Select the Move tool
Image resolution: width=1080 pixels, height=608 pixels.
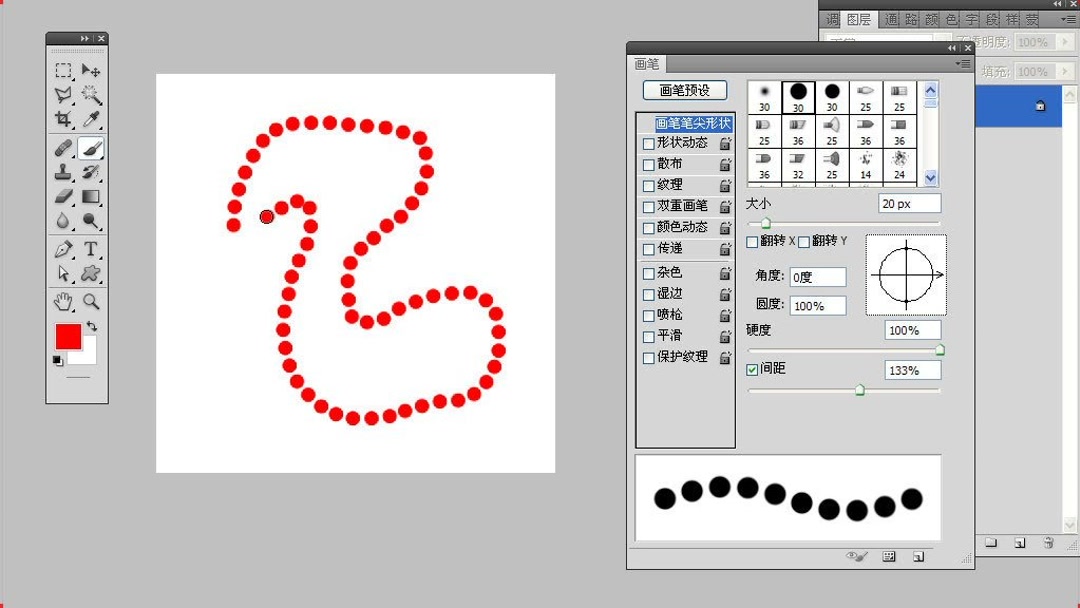(x=90, y=71)
